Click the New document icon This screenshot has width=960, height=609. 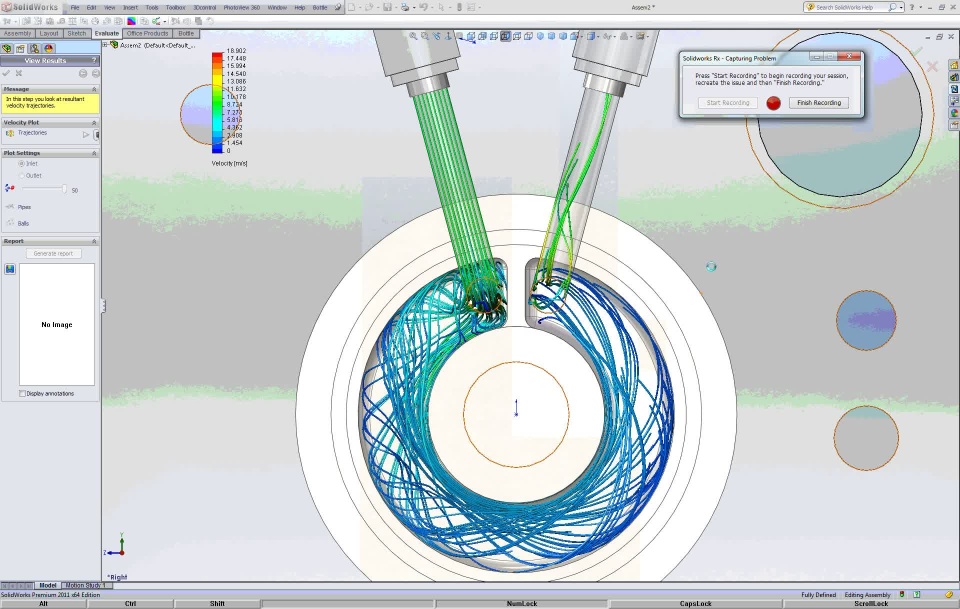coord(351,7)
